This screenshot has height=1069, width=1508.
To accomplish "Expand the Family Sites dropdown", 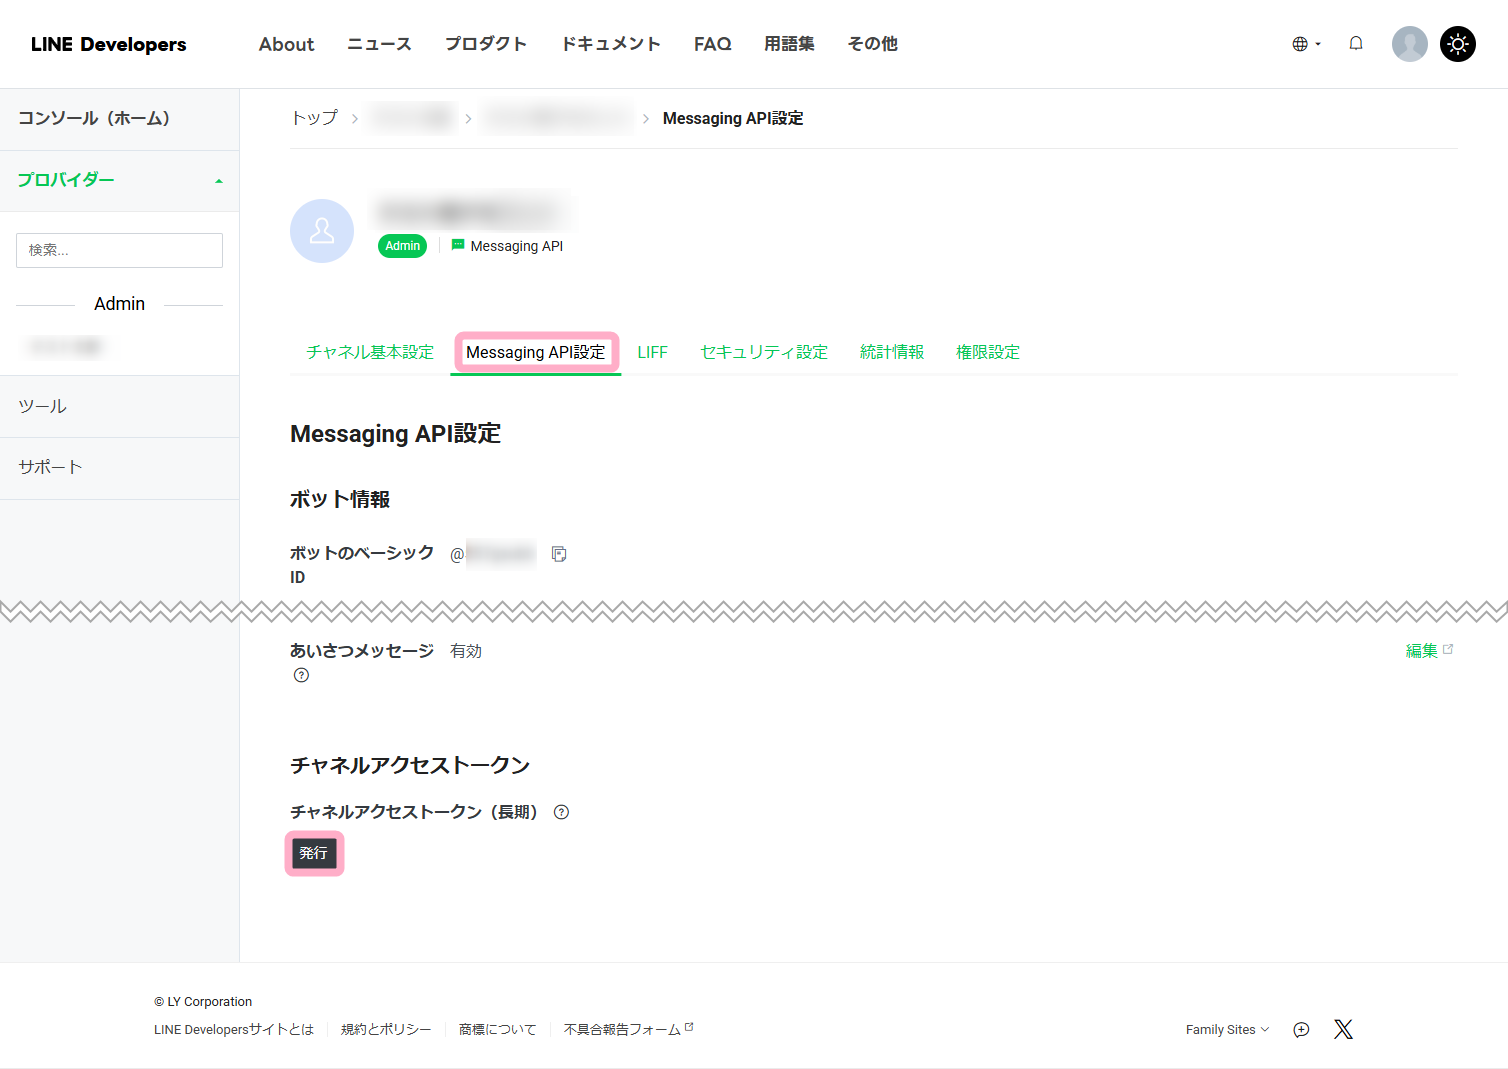I will [x=1227, y=1030].
